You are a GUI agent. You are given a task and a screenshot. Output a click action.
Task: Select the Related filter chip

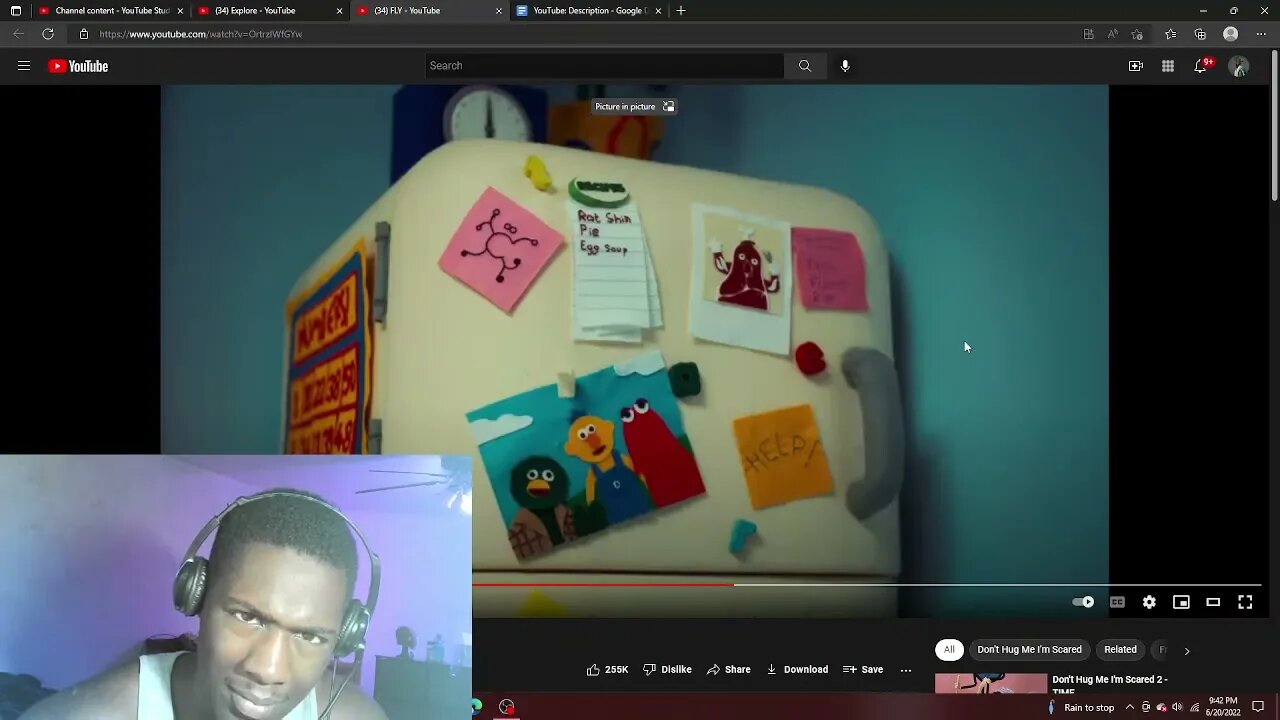pos(1120,650)
